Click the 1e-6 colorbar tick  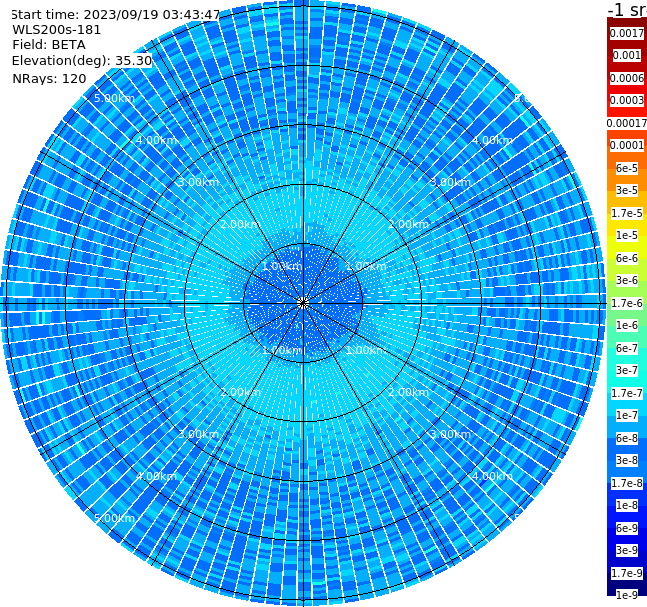coord(627,325)
